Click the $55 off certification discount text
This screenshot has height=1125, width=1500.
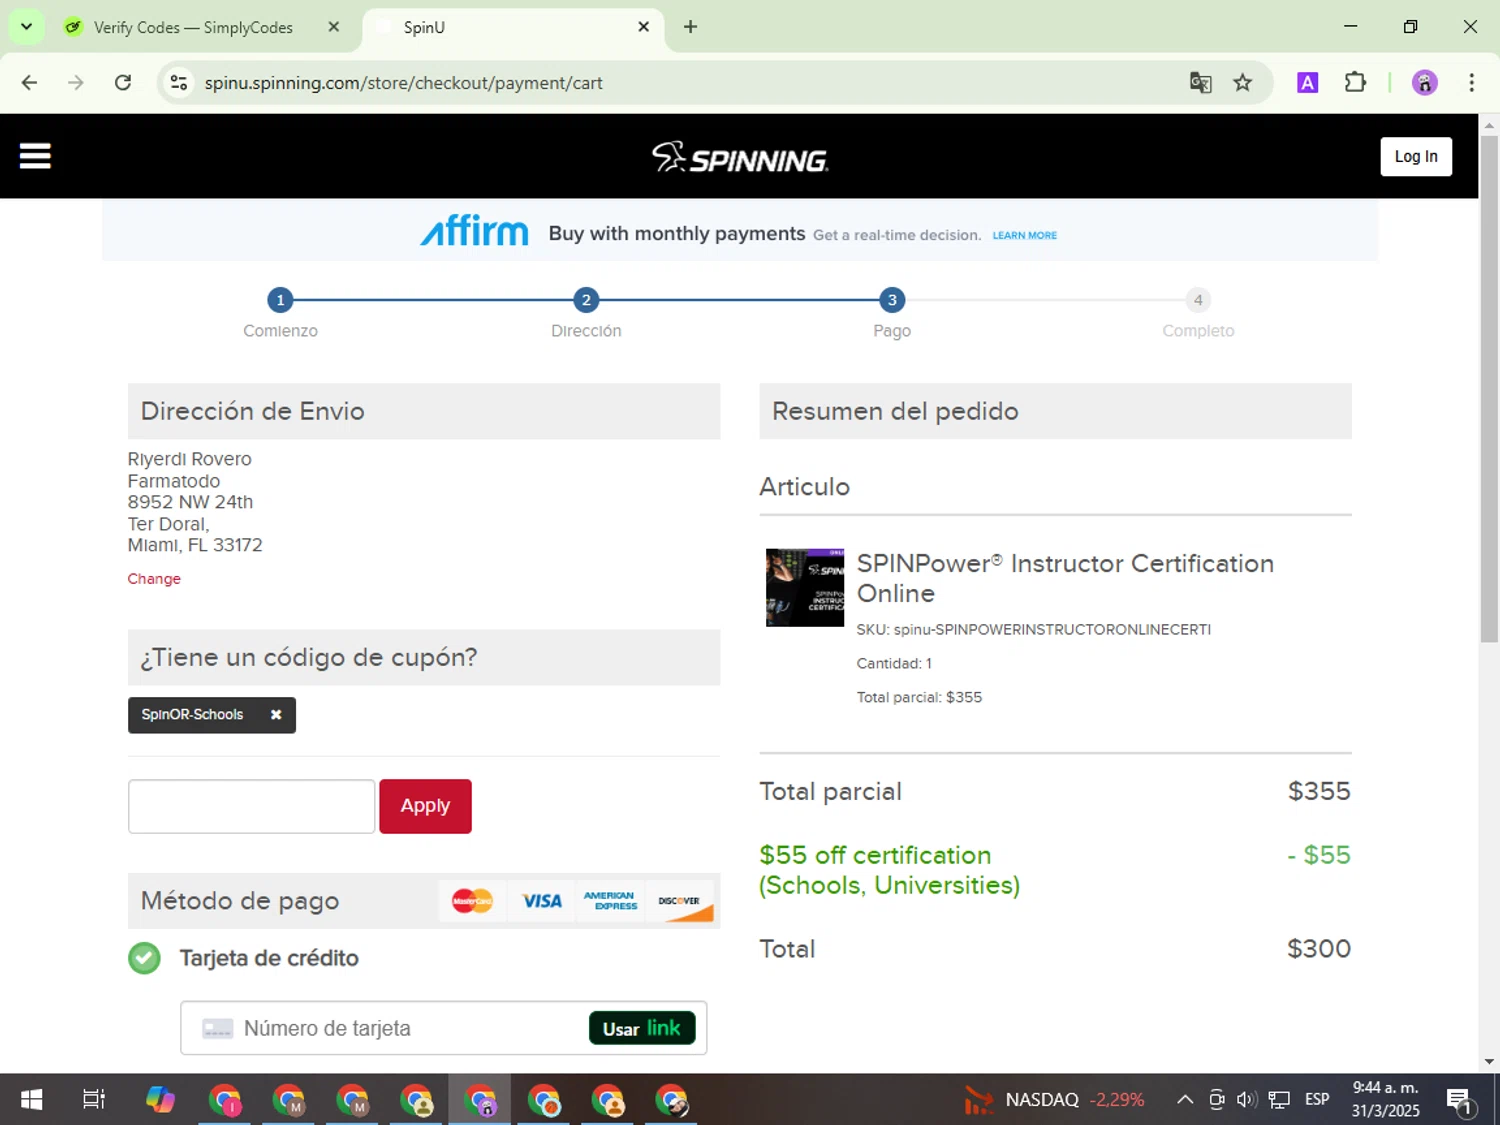coord(889,870)
